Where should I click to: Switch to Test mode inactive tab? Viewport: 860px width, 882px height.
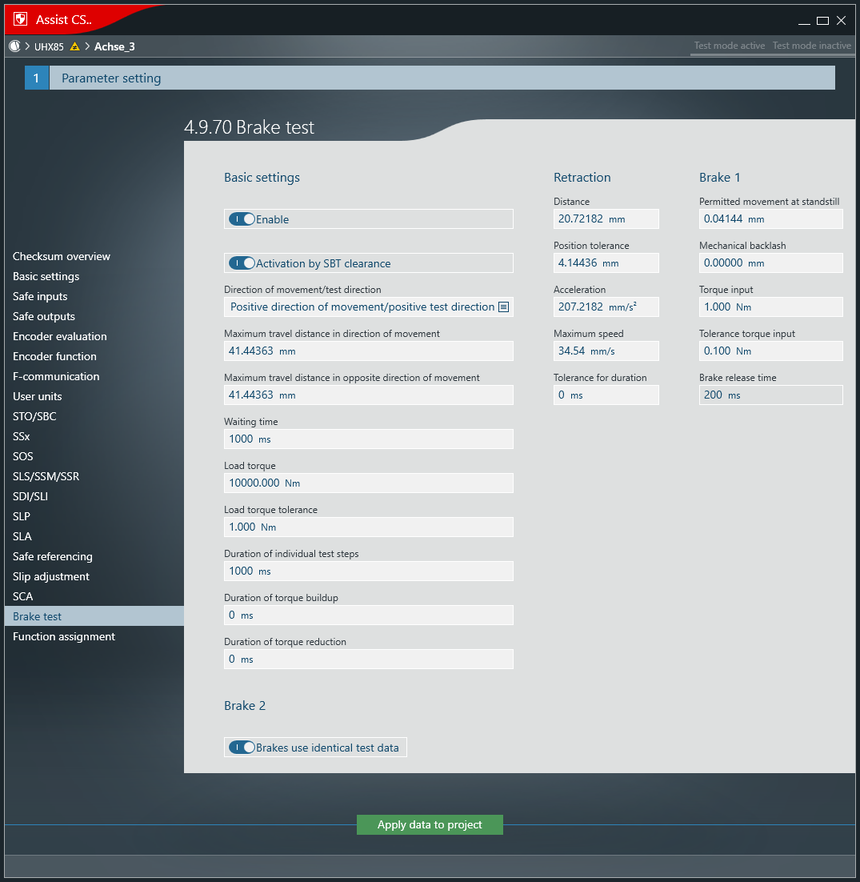(x=812, y=46)
